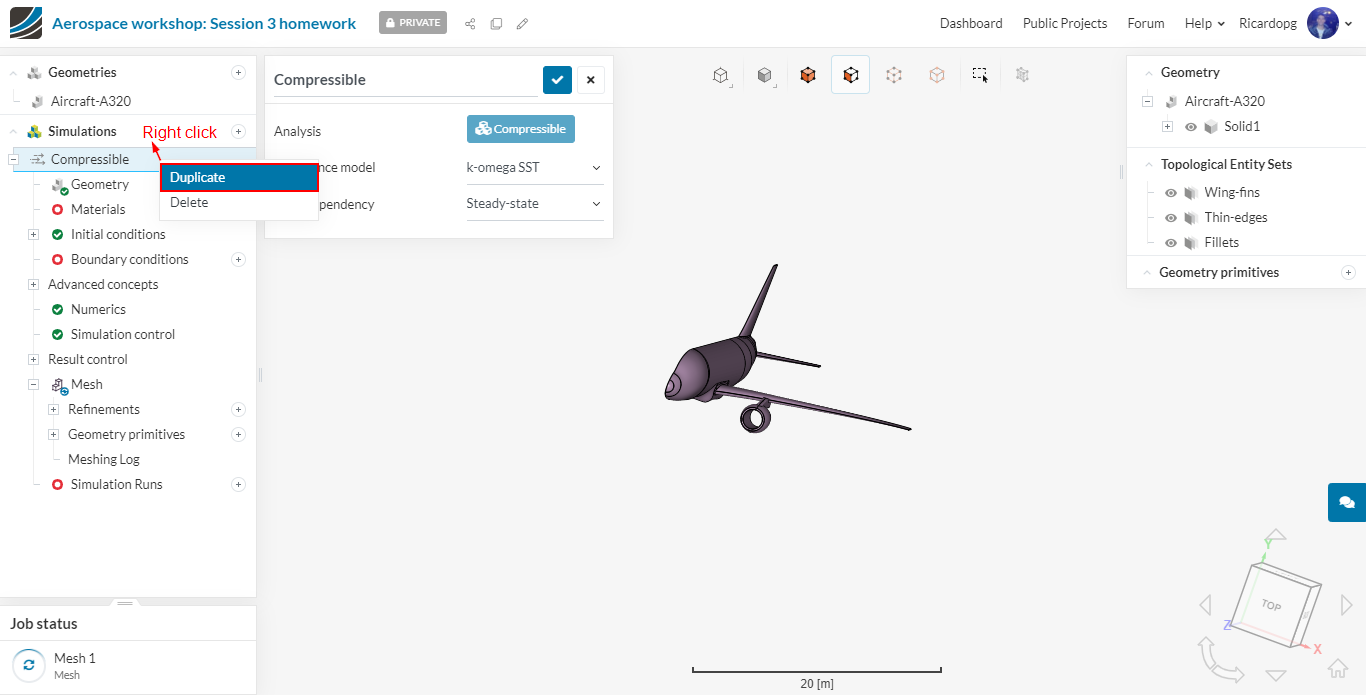Choose Delete from context menu
1366x695 pixels.
click(239, 202)
